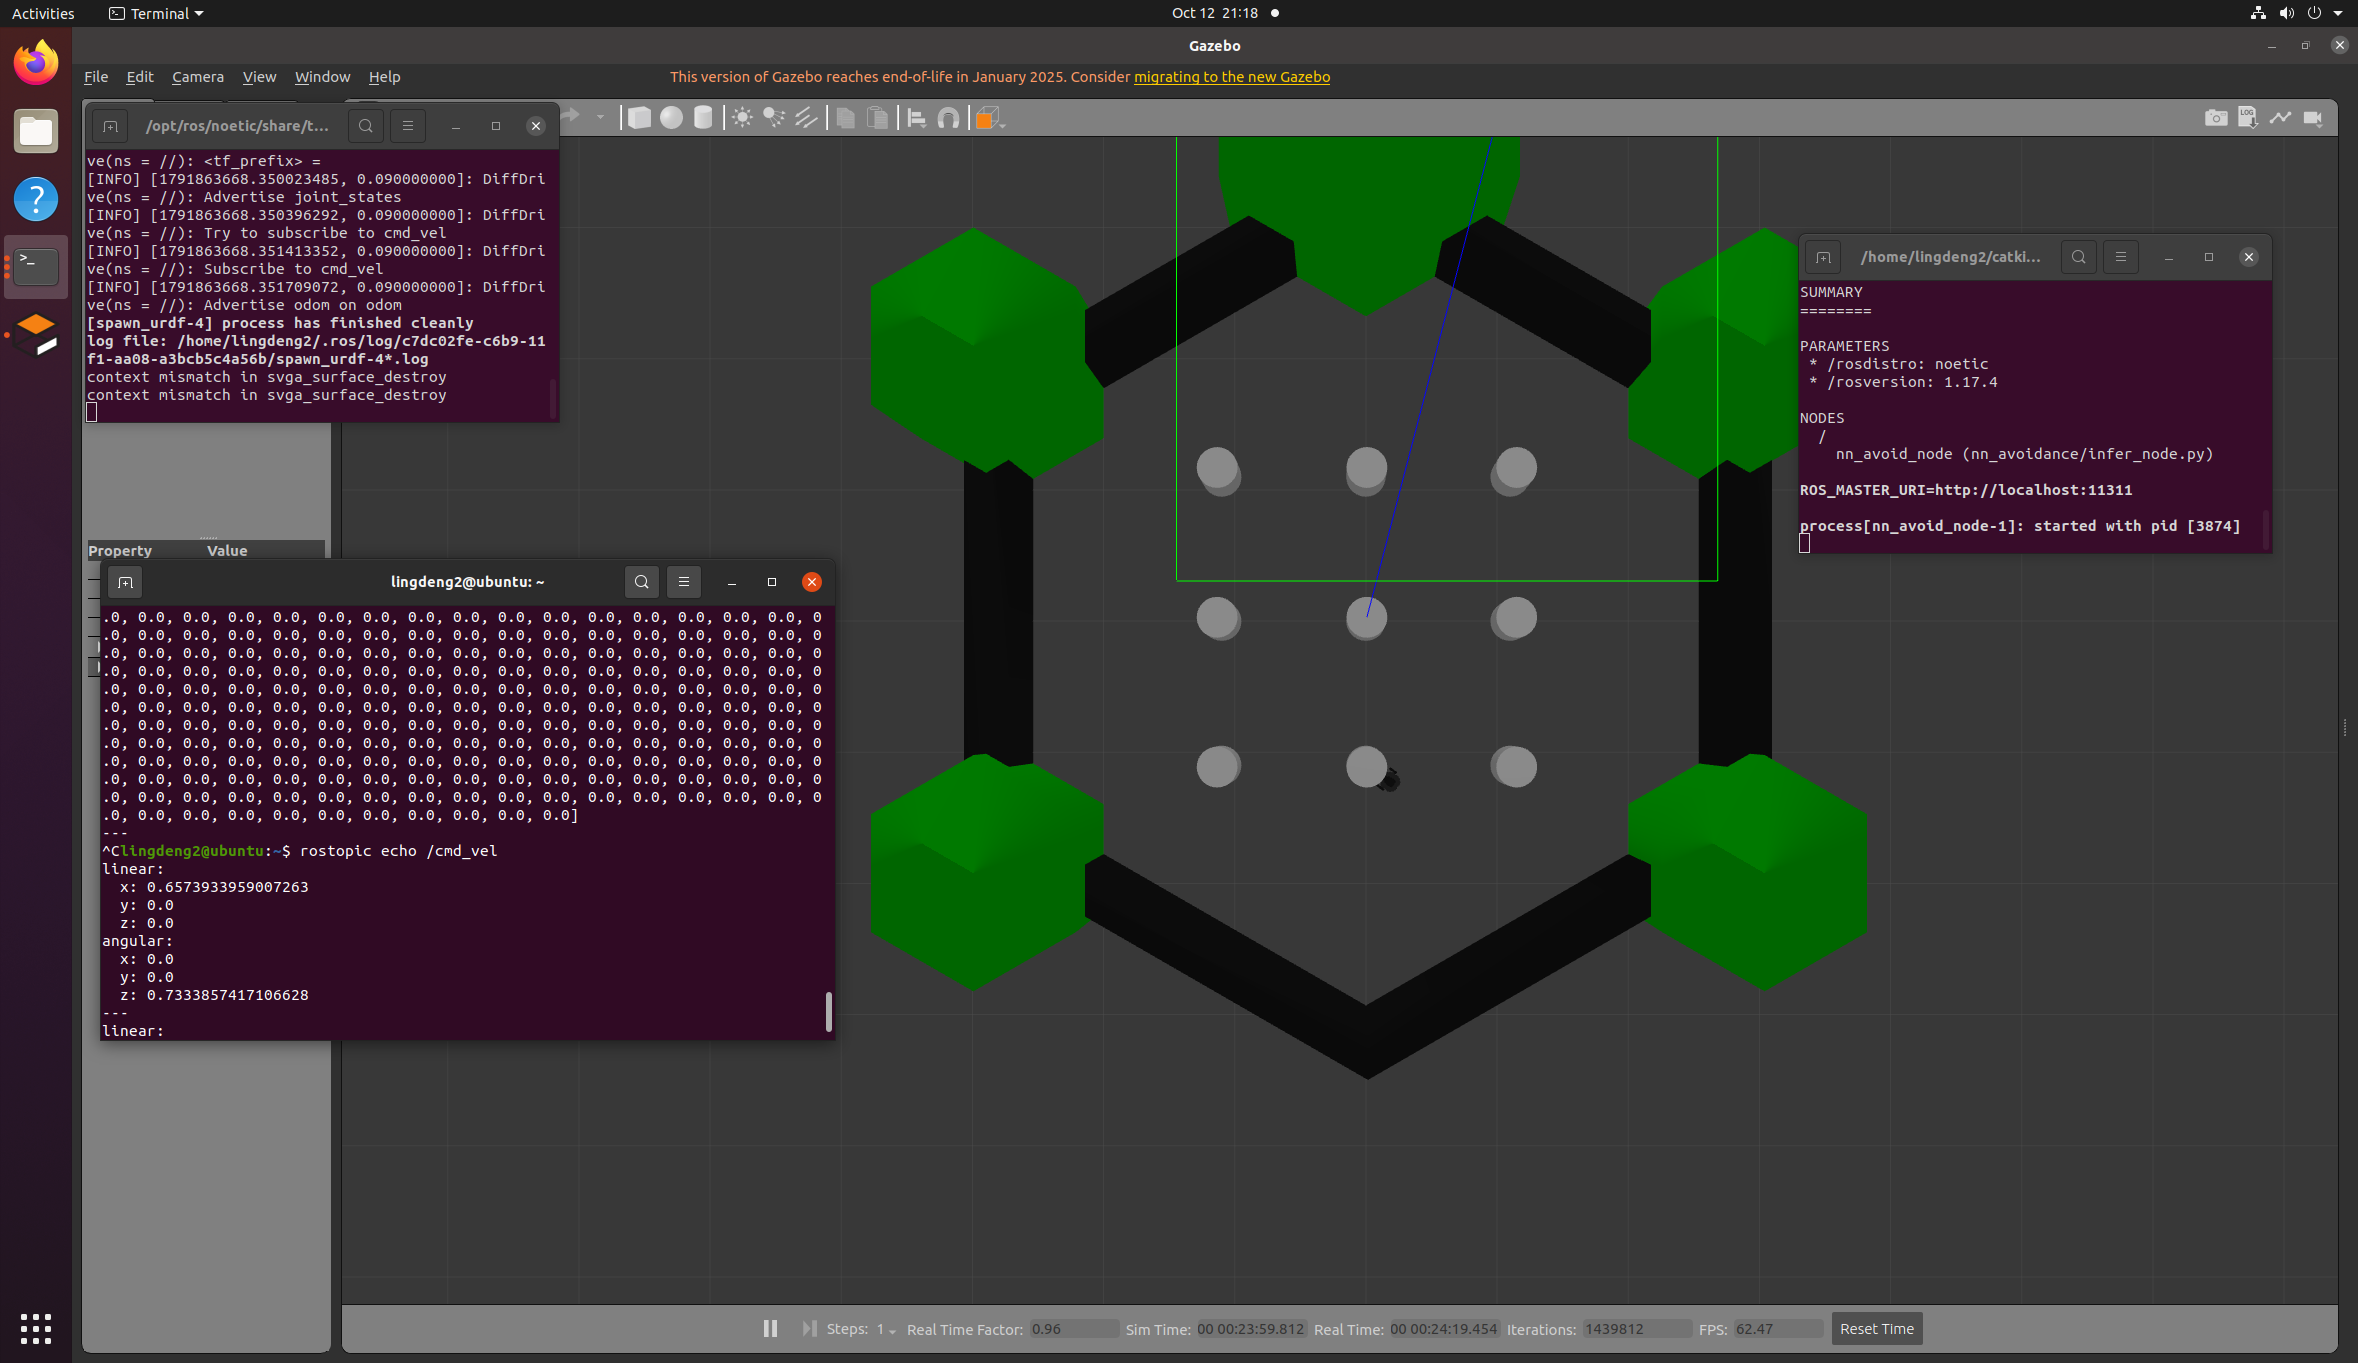Toggle the Snap magnet tool
2358x1363 pixels.
coord(948,118)
